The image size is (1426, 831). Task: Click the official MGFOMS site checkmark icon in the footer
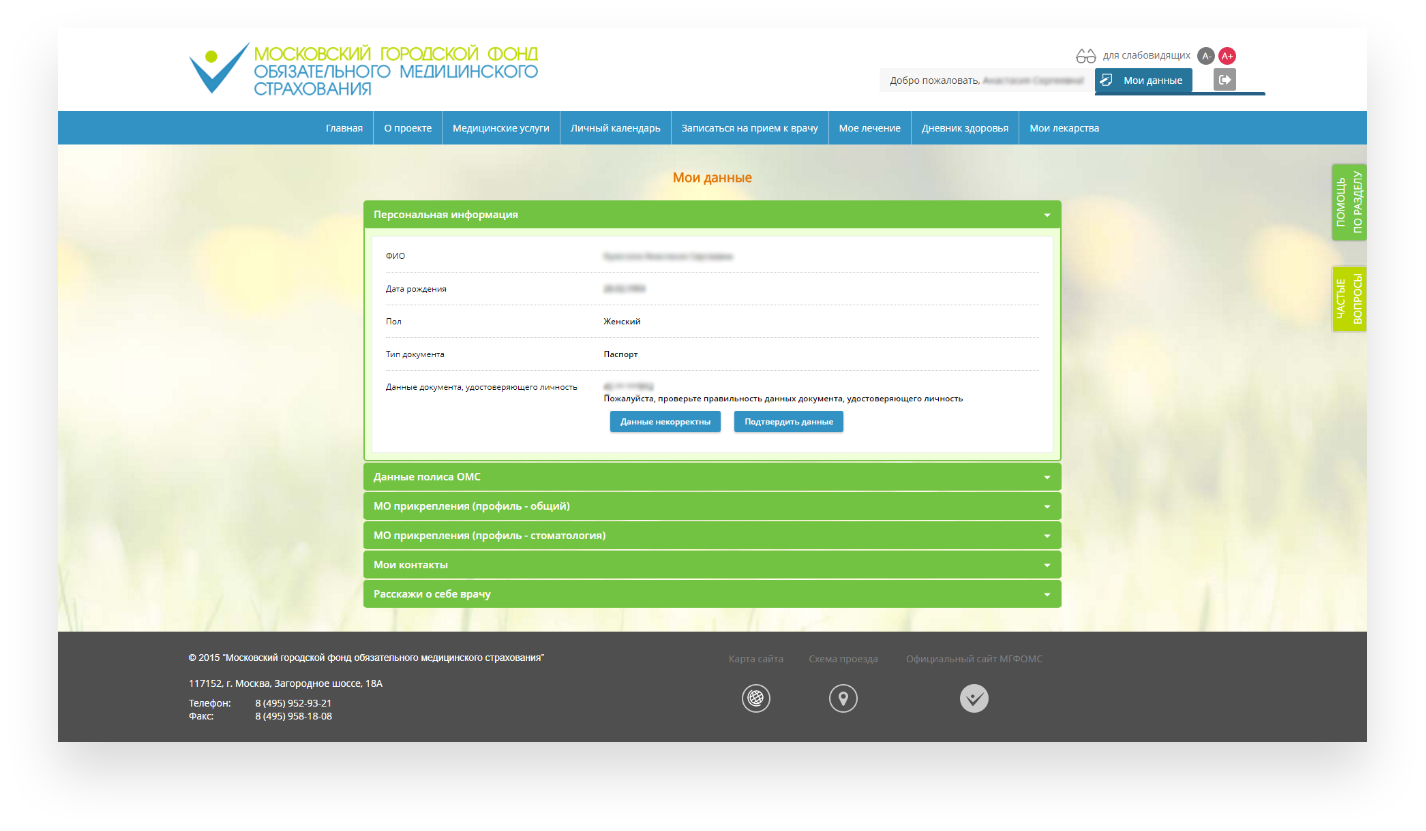click(974, 698)
